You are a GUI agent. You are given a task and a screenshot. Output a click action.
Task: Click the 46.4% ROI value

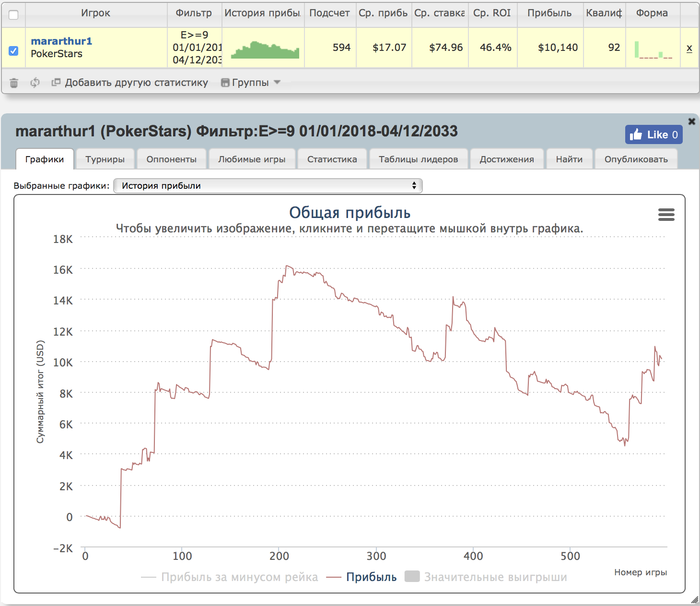[496, 47]
